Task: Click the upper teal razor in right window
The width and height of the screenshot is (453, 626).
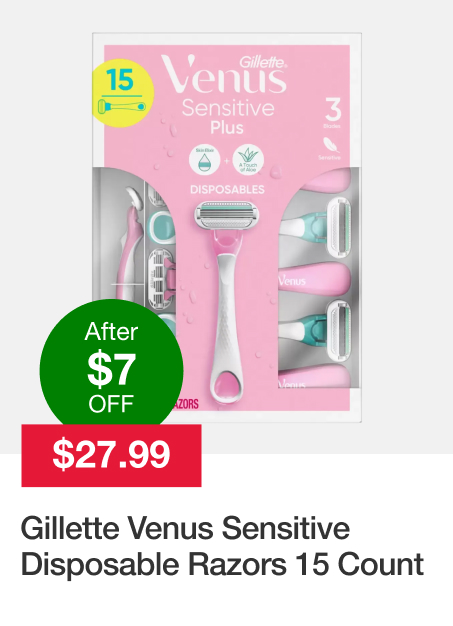Action: click(x=315, y=227)
